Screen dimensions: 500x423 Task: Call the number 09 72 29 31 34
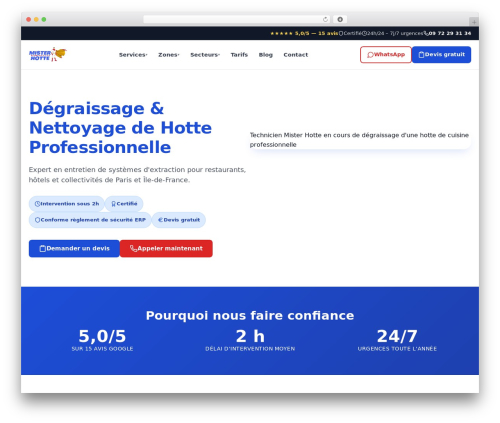[450, 33]
